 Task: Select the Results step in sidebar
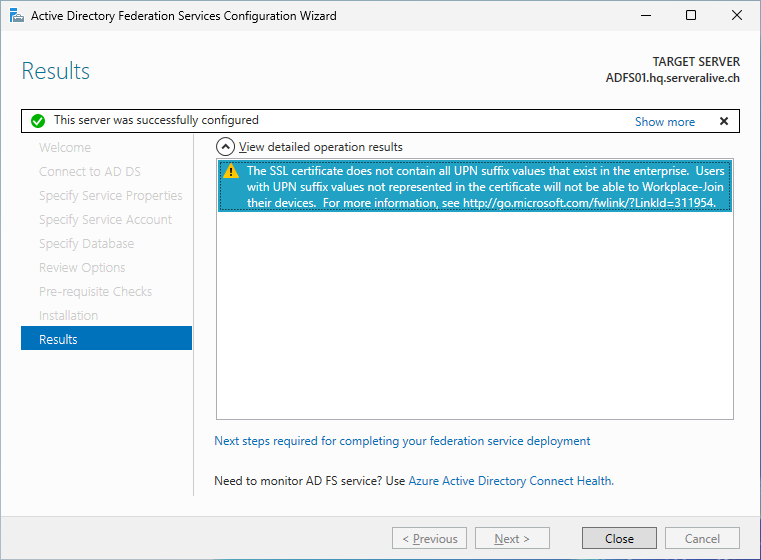coord(106,338)
